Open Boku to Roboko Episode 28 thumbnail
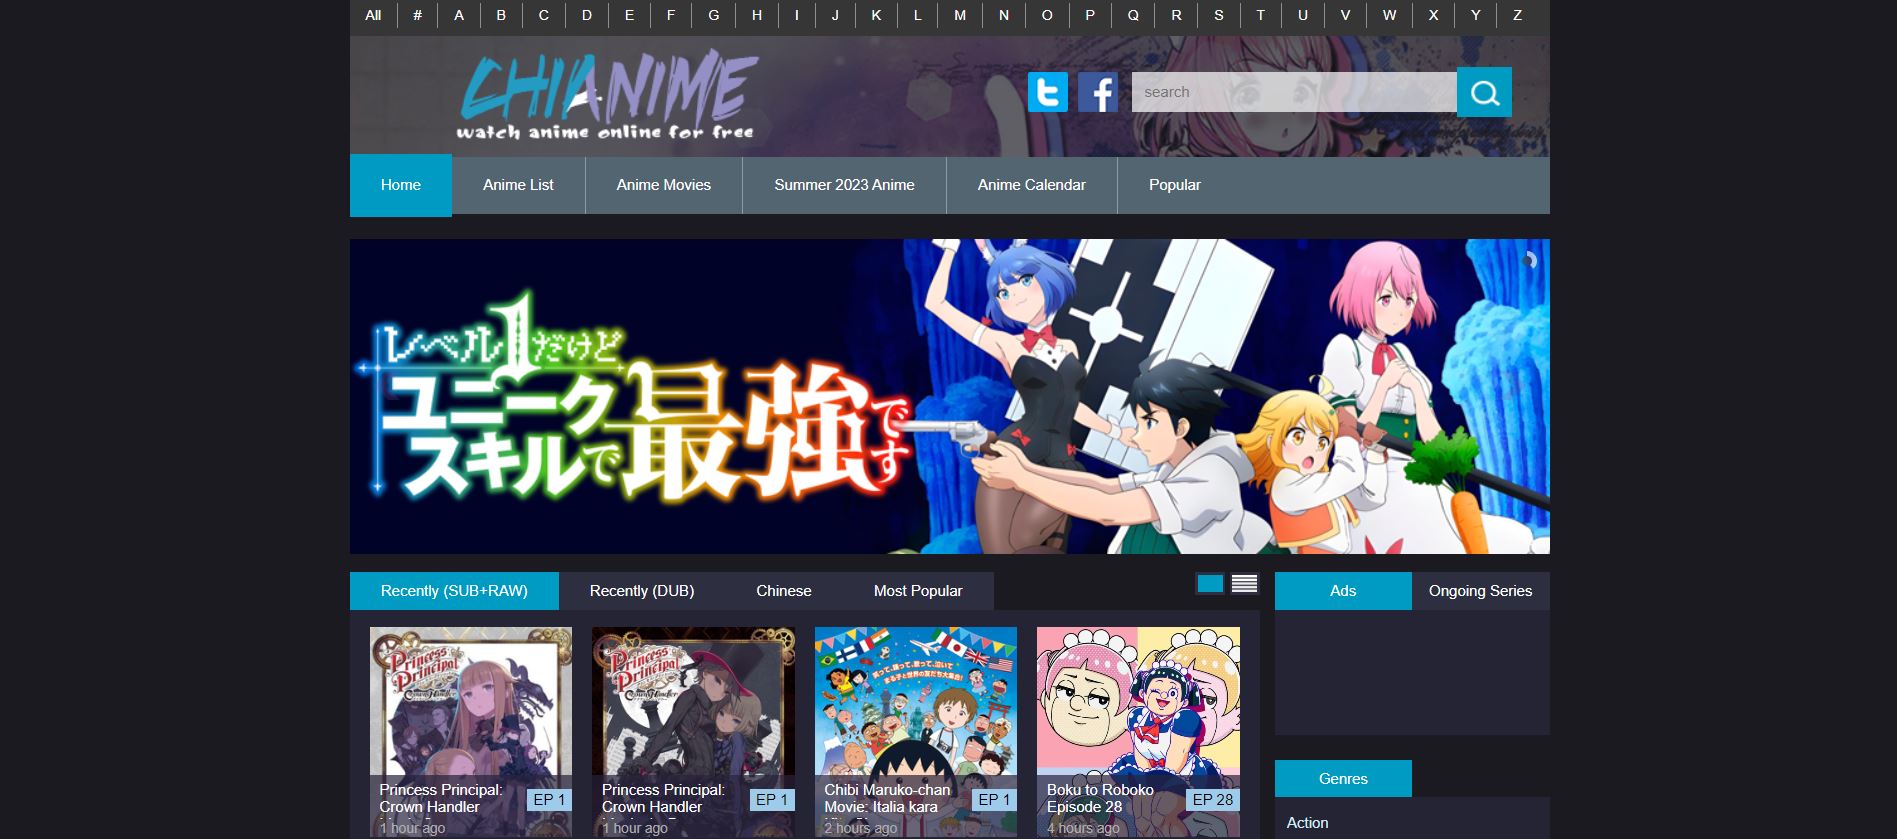This screenshot has height=839, width=1897. click(x=1138, y=732)
